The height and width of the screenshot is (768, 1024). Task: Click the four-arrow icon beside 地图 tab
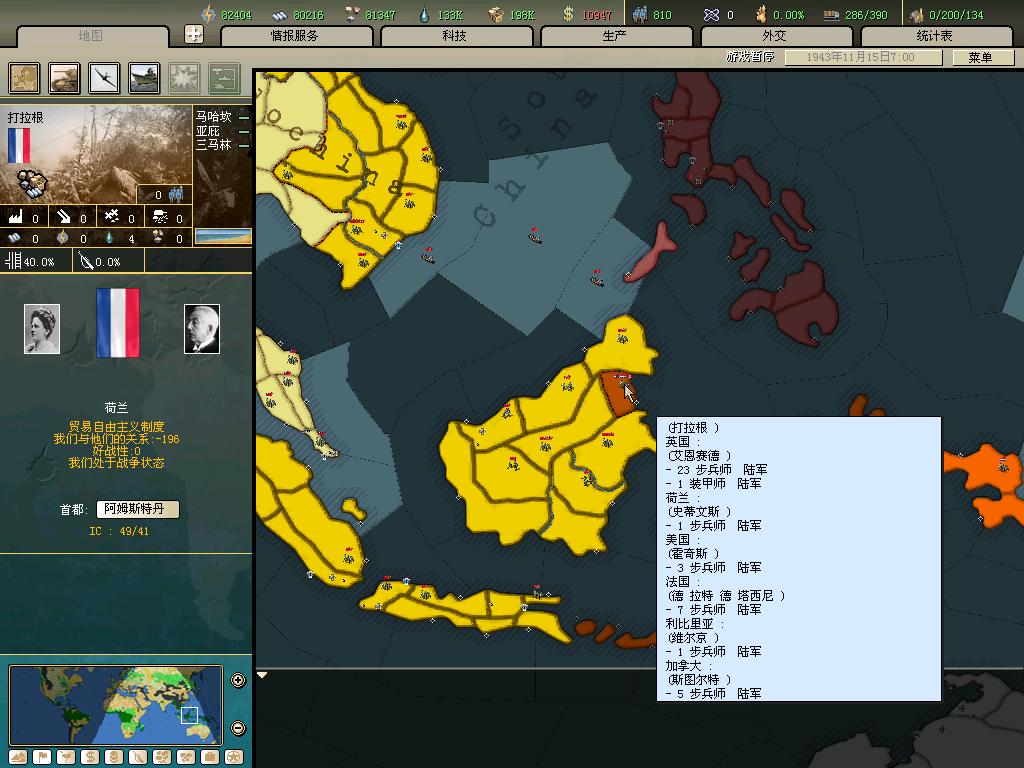click(x=194, y=34)
